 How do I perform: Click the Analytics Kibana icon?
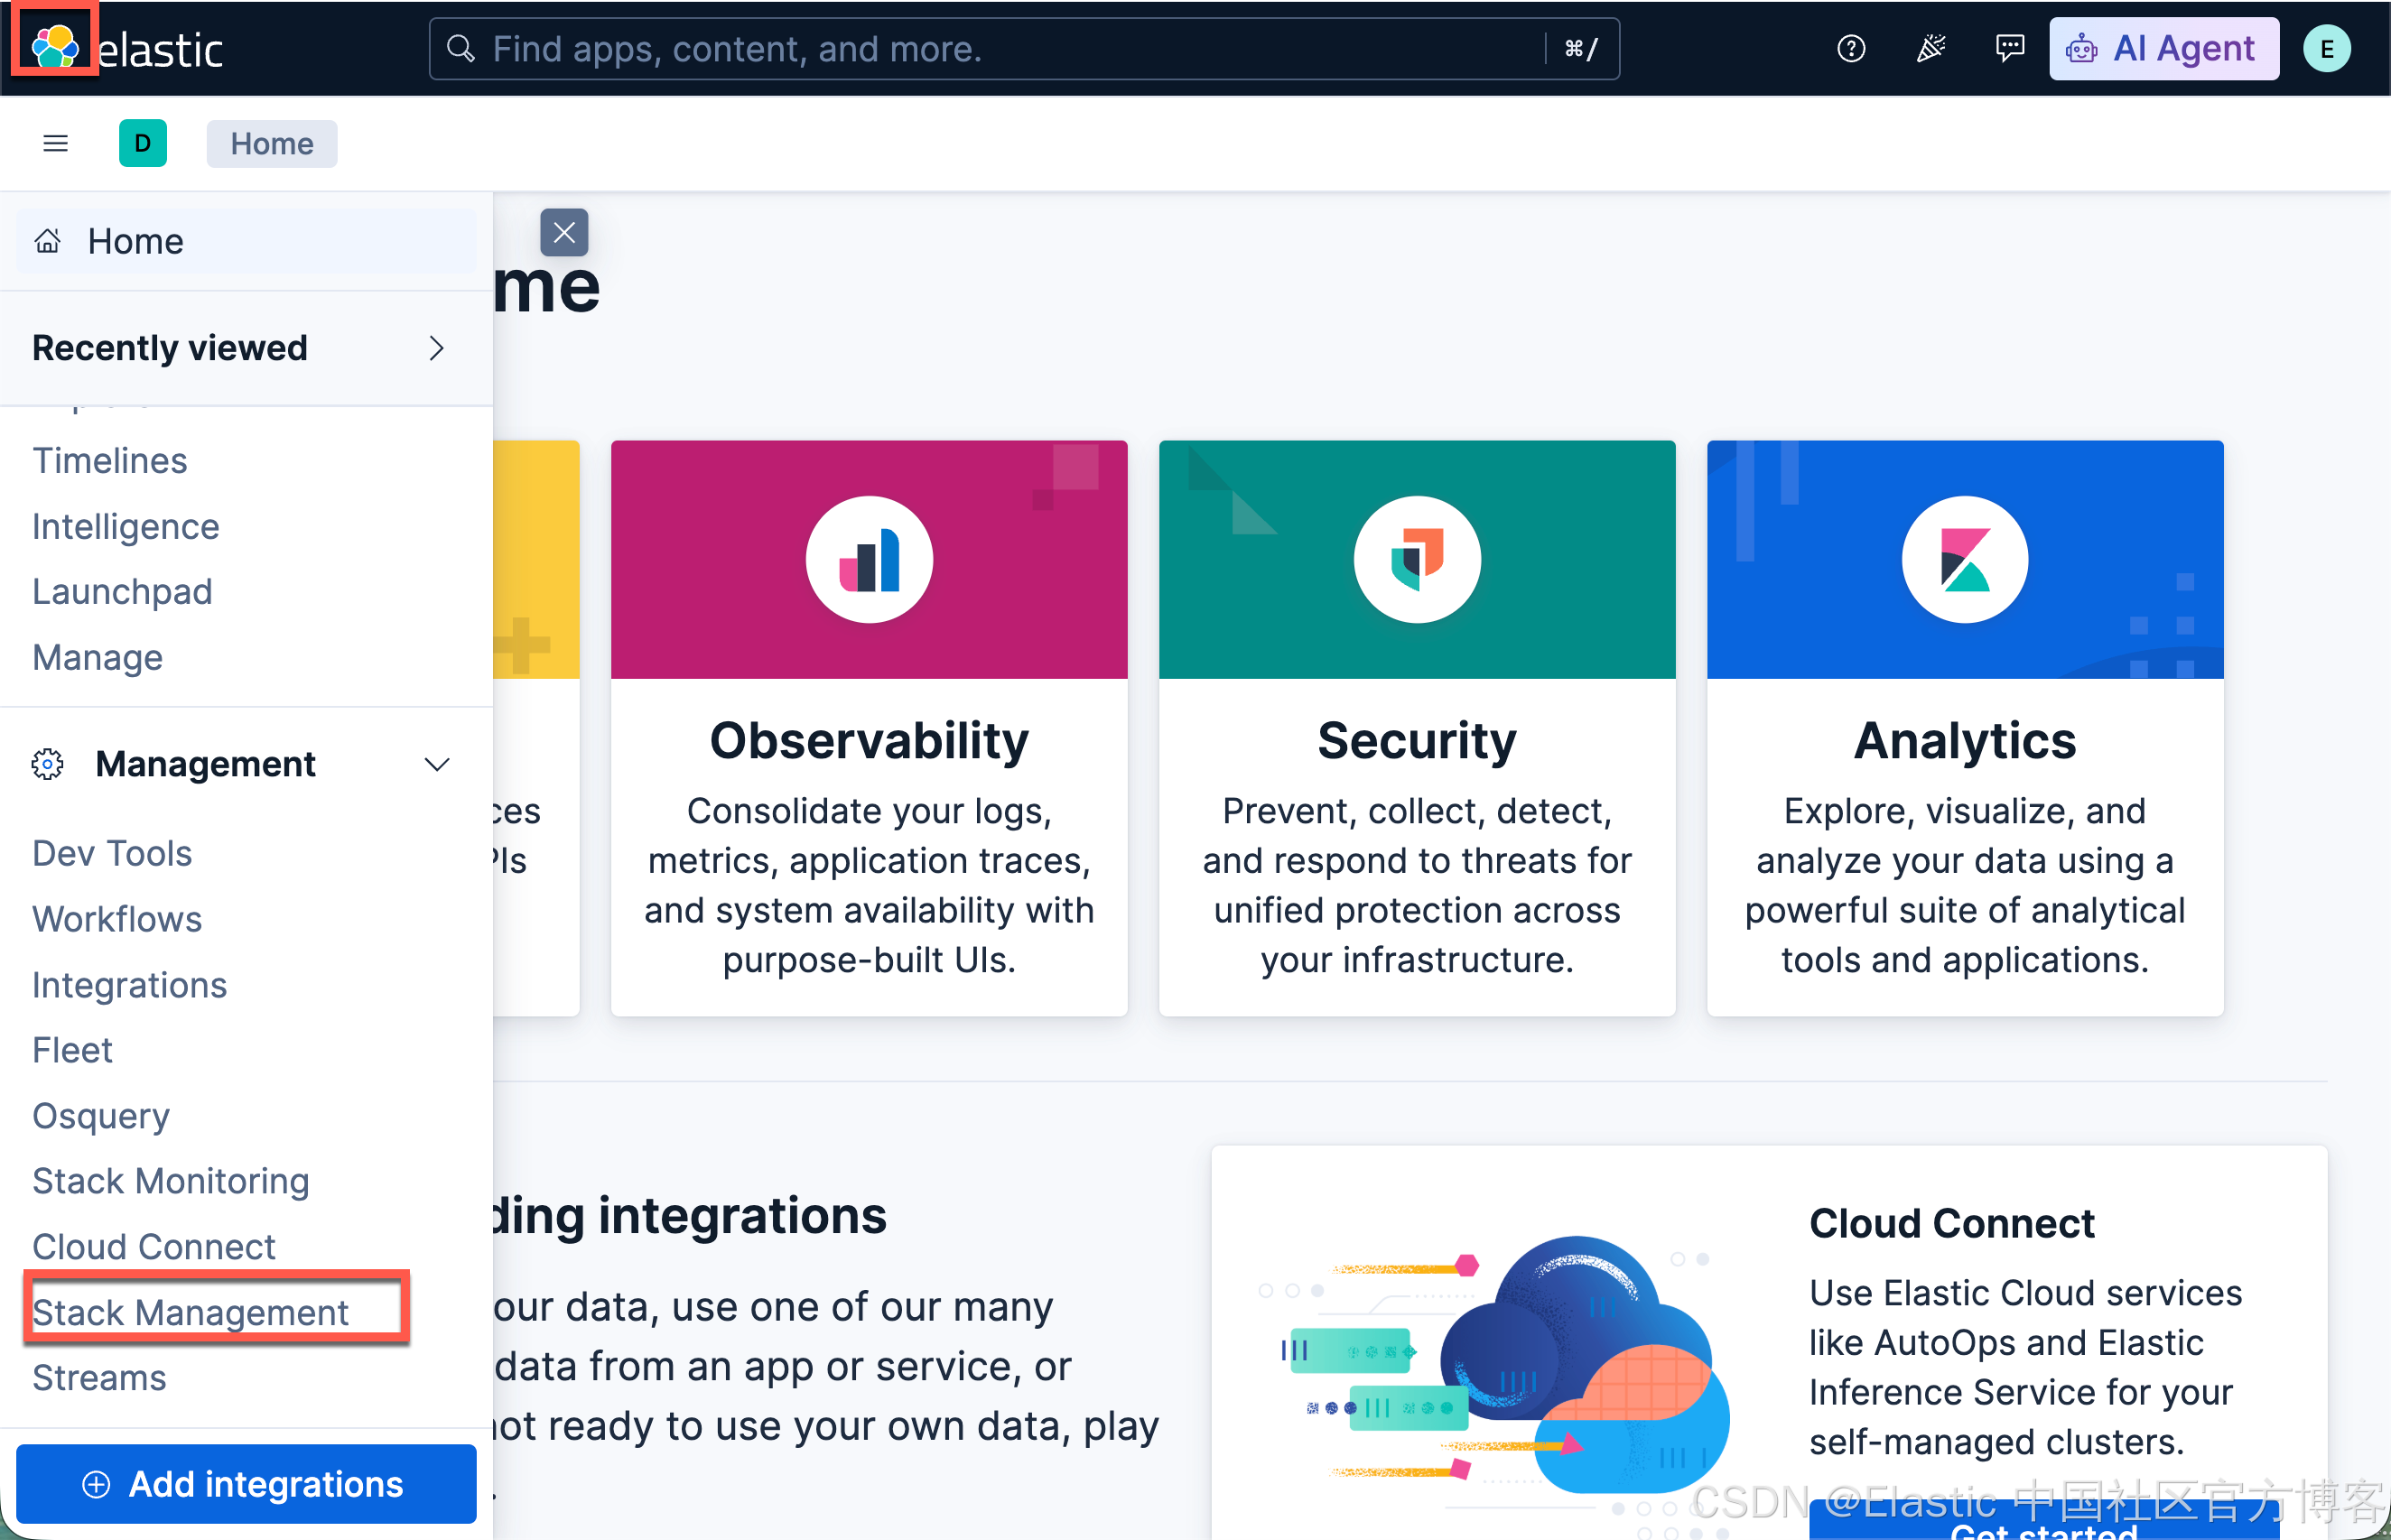[1965, 559]
